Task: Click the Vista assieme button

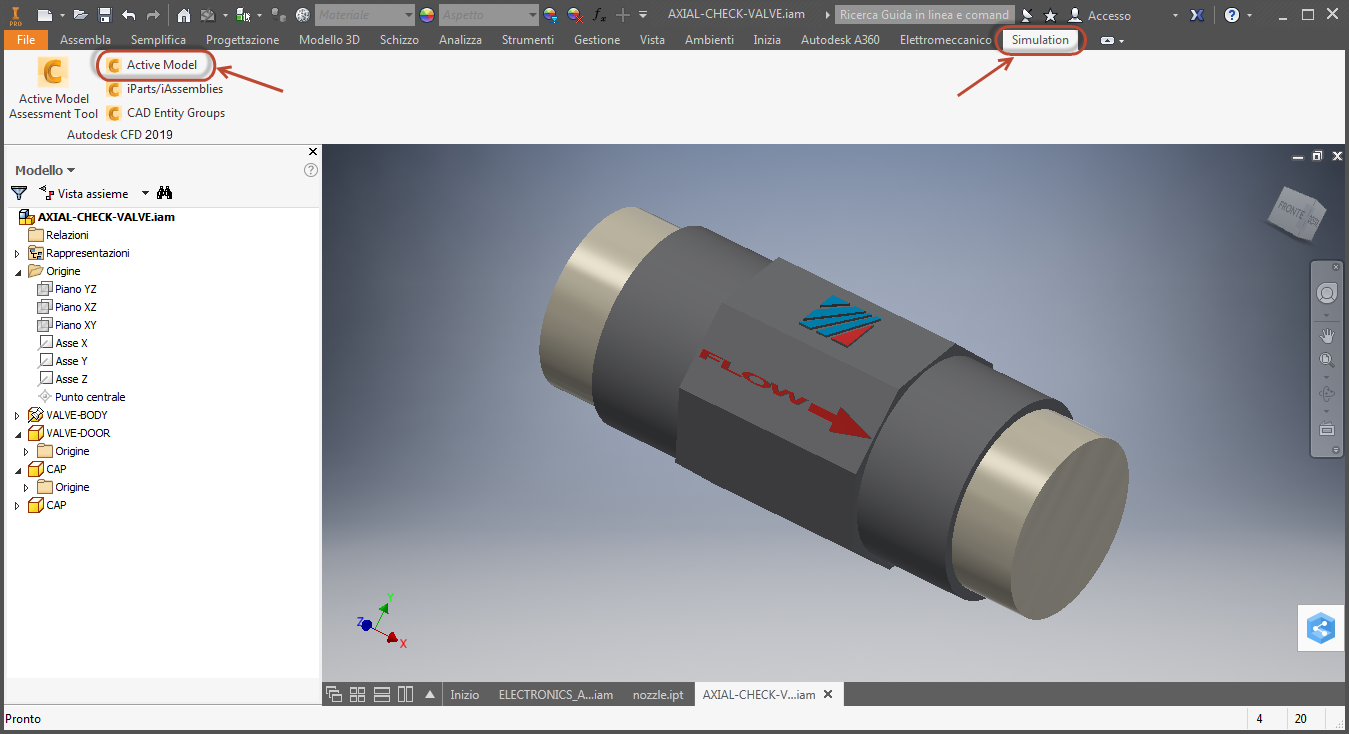Action: point(84,193)
